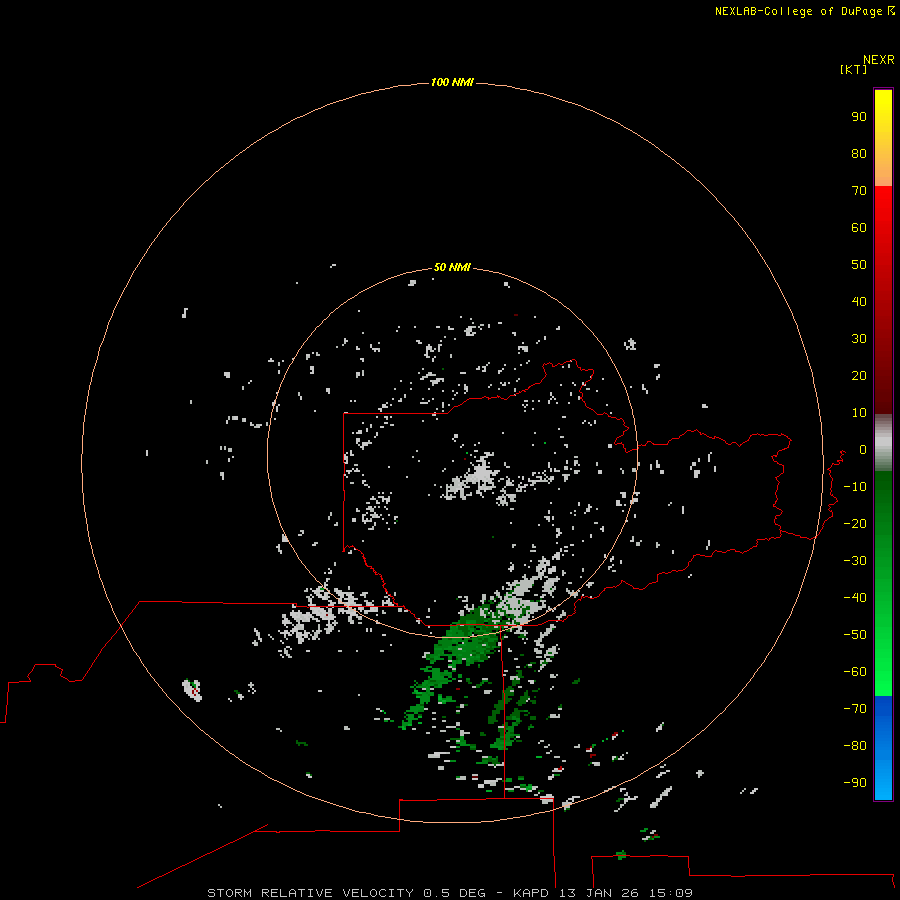Click the 40 value on velocity scale
The height and width of the screenshot is (900, 900).
(859, 301)
